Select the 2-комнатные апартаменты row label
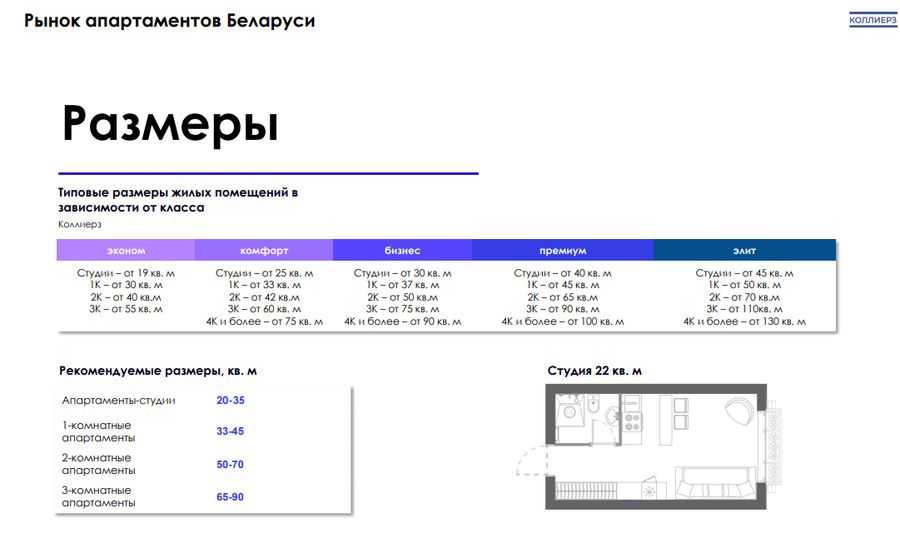900x538 pixels. pyautogui.click(x=98, y=464)
